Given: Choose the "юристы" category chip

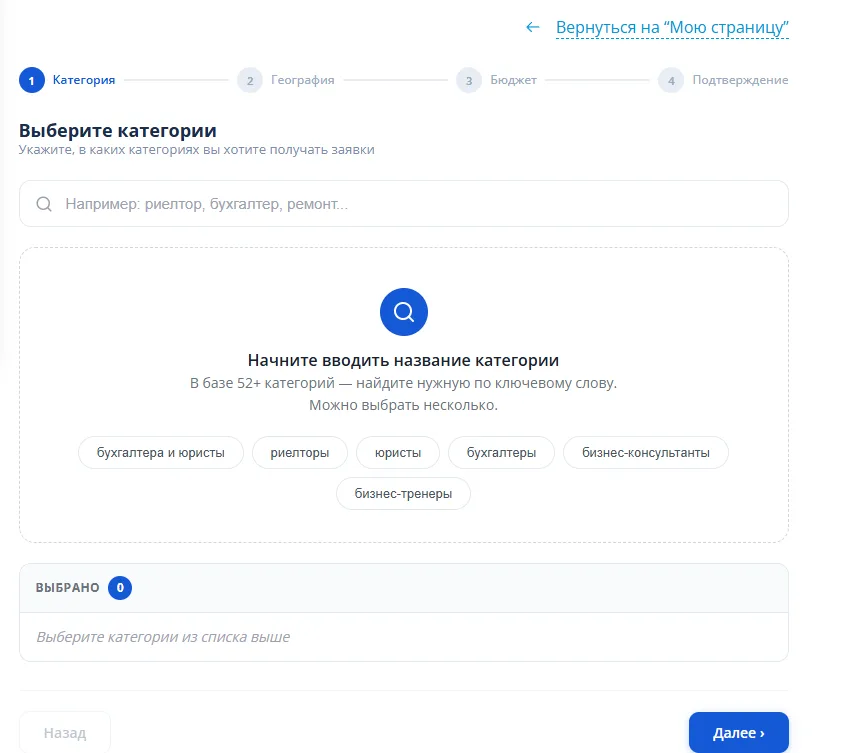Looking at the screenshot, I should [x=398, y=453].
